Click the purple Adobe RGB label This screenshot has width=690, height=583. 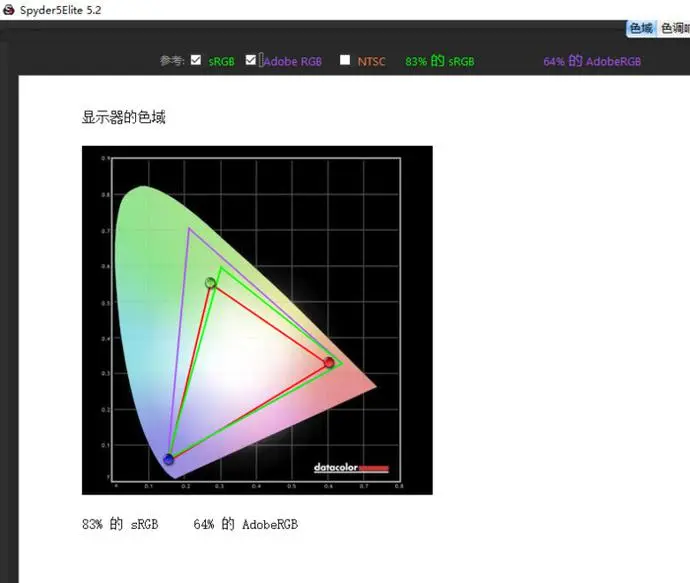(x=293, y=61)
